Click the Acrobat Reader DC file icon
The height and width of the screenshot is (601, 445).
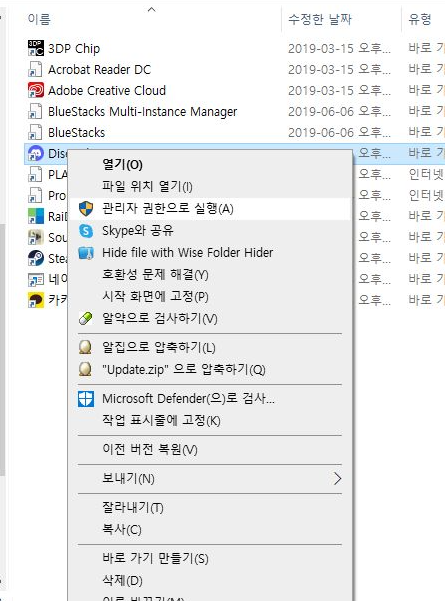pyautogui.click(x=36, y=69)
